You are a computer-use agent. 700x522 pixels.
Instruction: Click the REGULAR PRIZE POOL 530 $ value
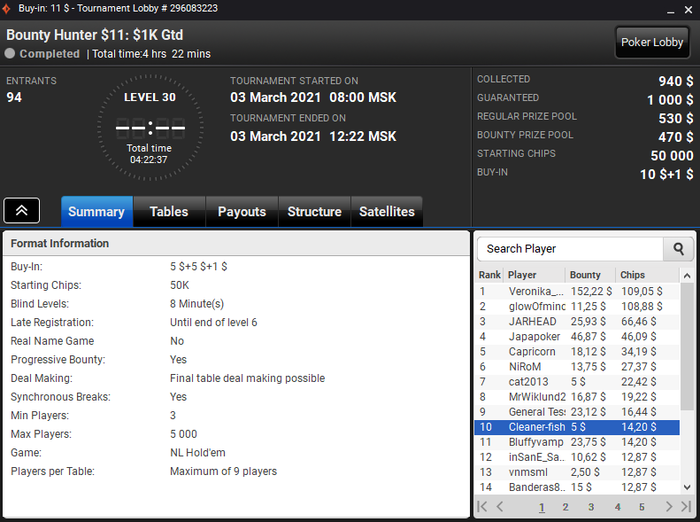click(676, 118)
